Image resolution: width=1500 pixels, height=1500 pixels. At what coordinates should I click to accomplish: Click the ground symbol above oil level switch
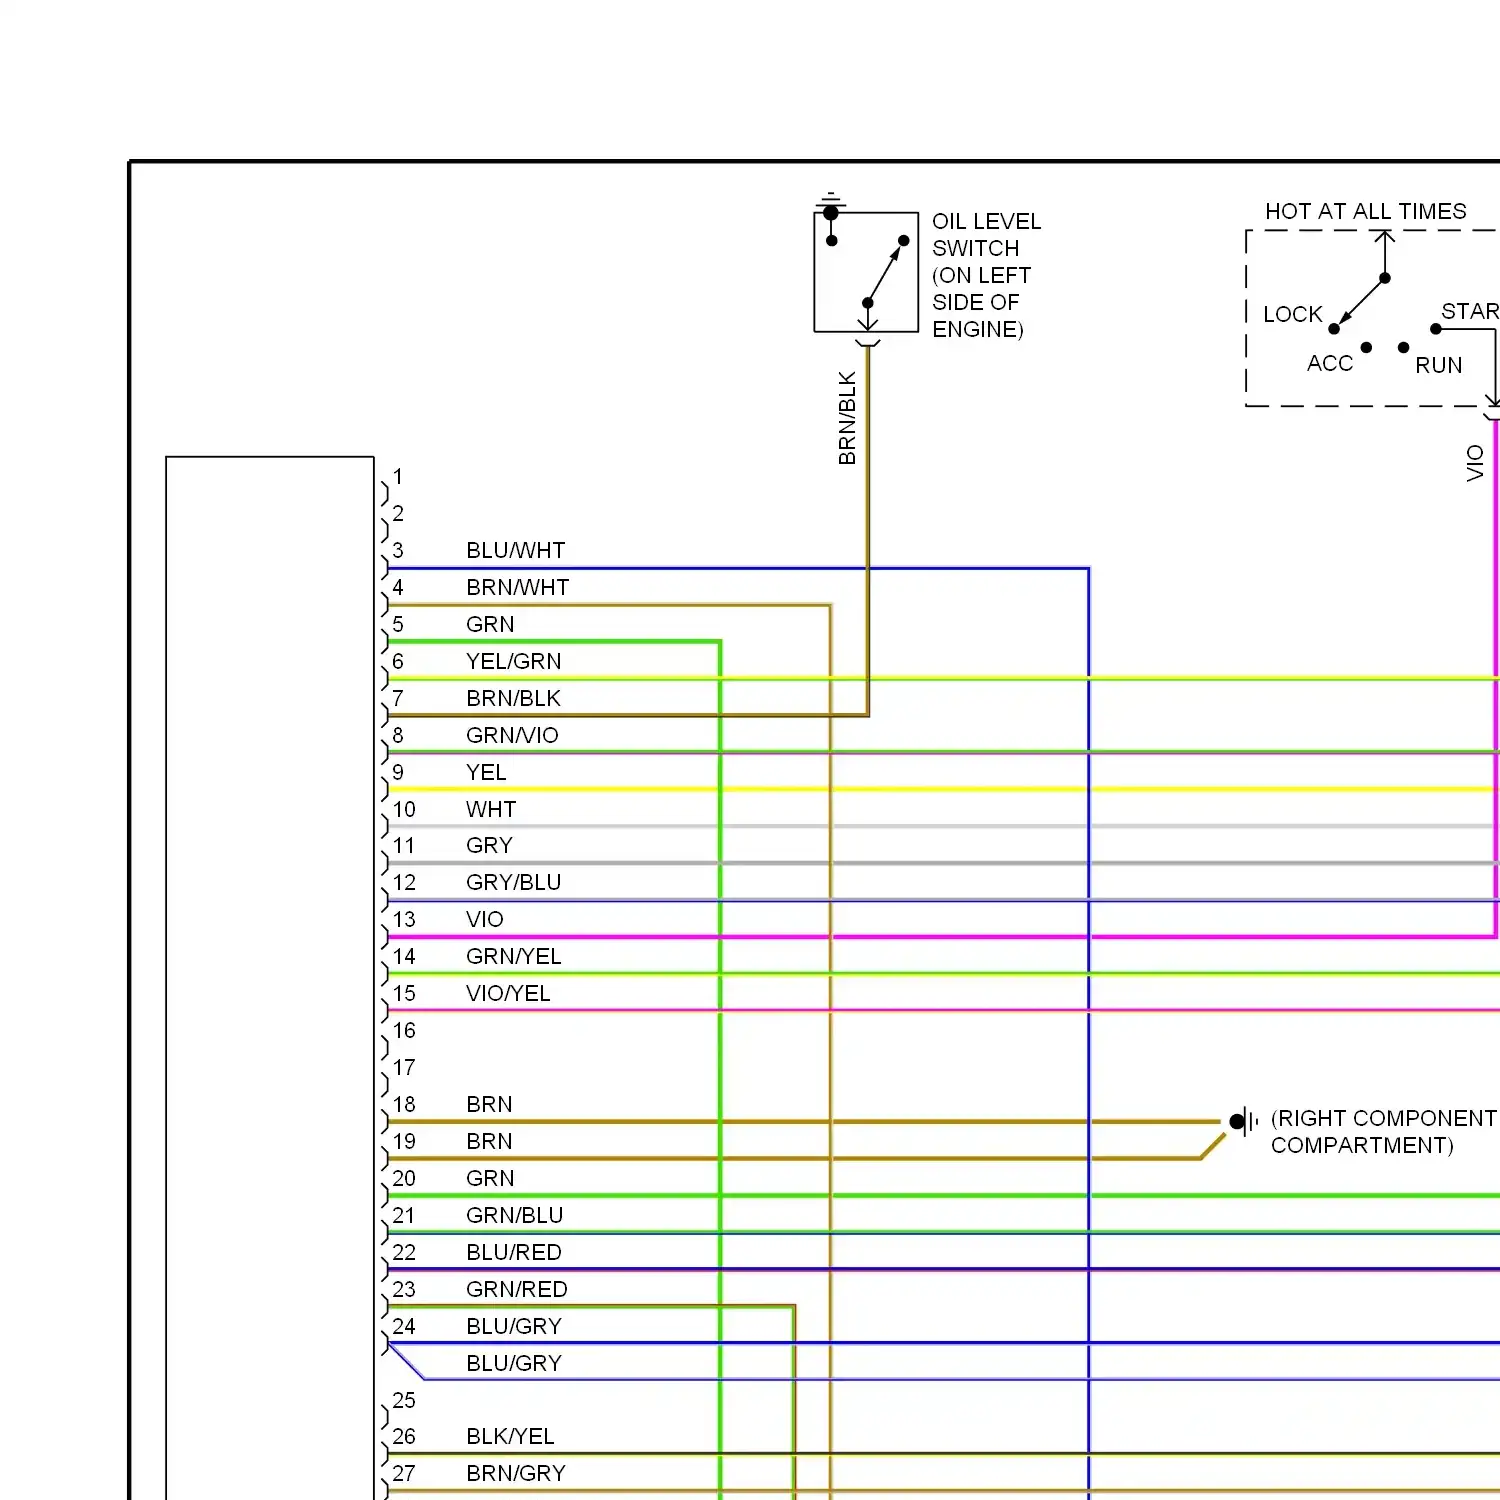click(x=830, y=204)
